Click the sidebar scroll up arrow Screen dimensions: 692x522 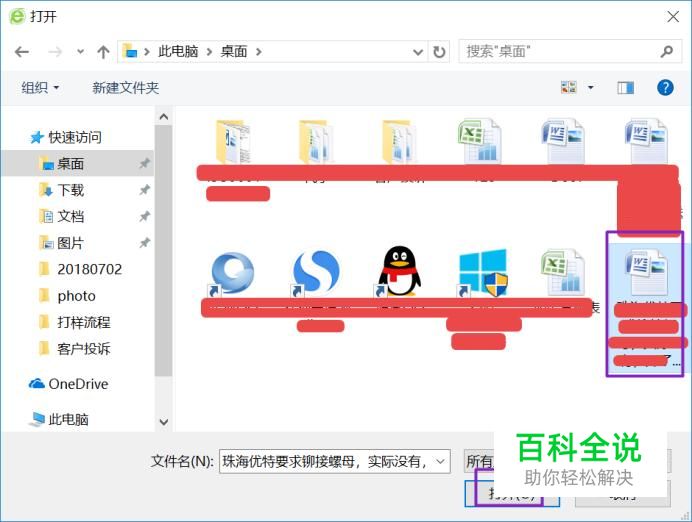(x=164, y=116)
